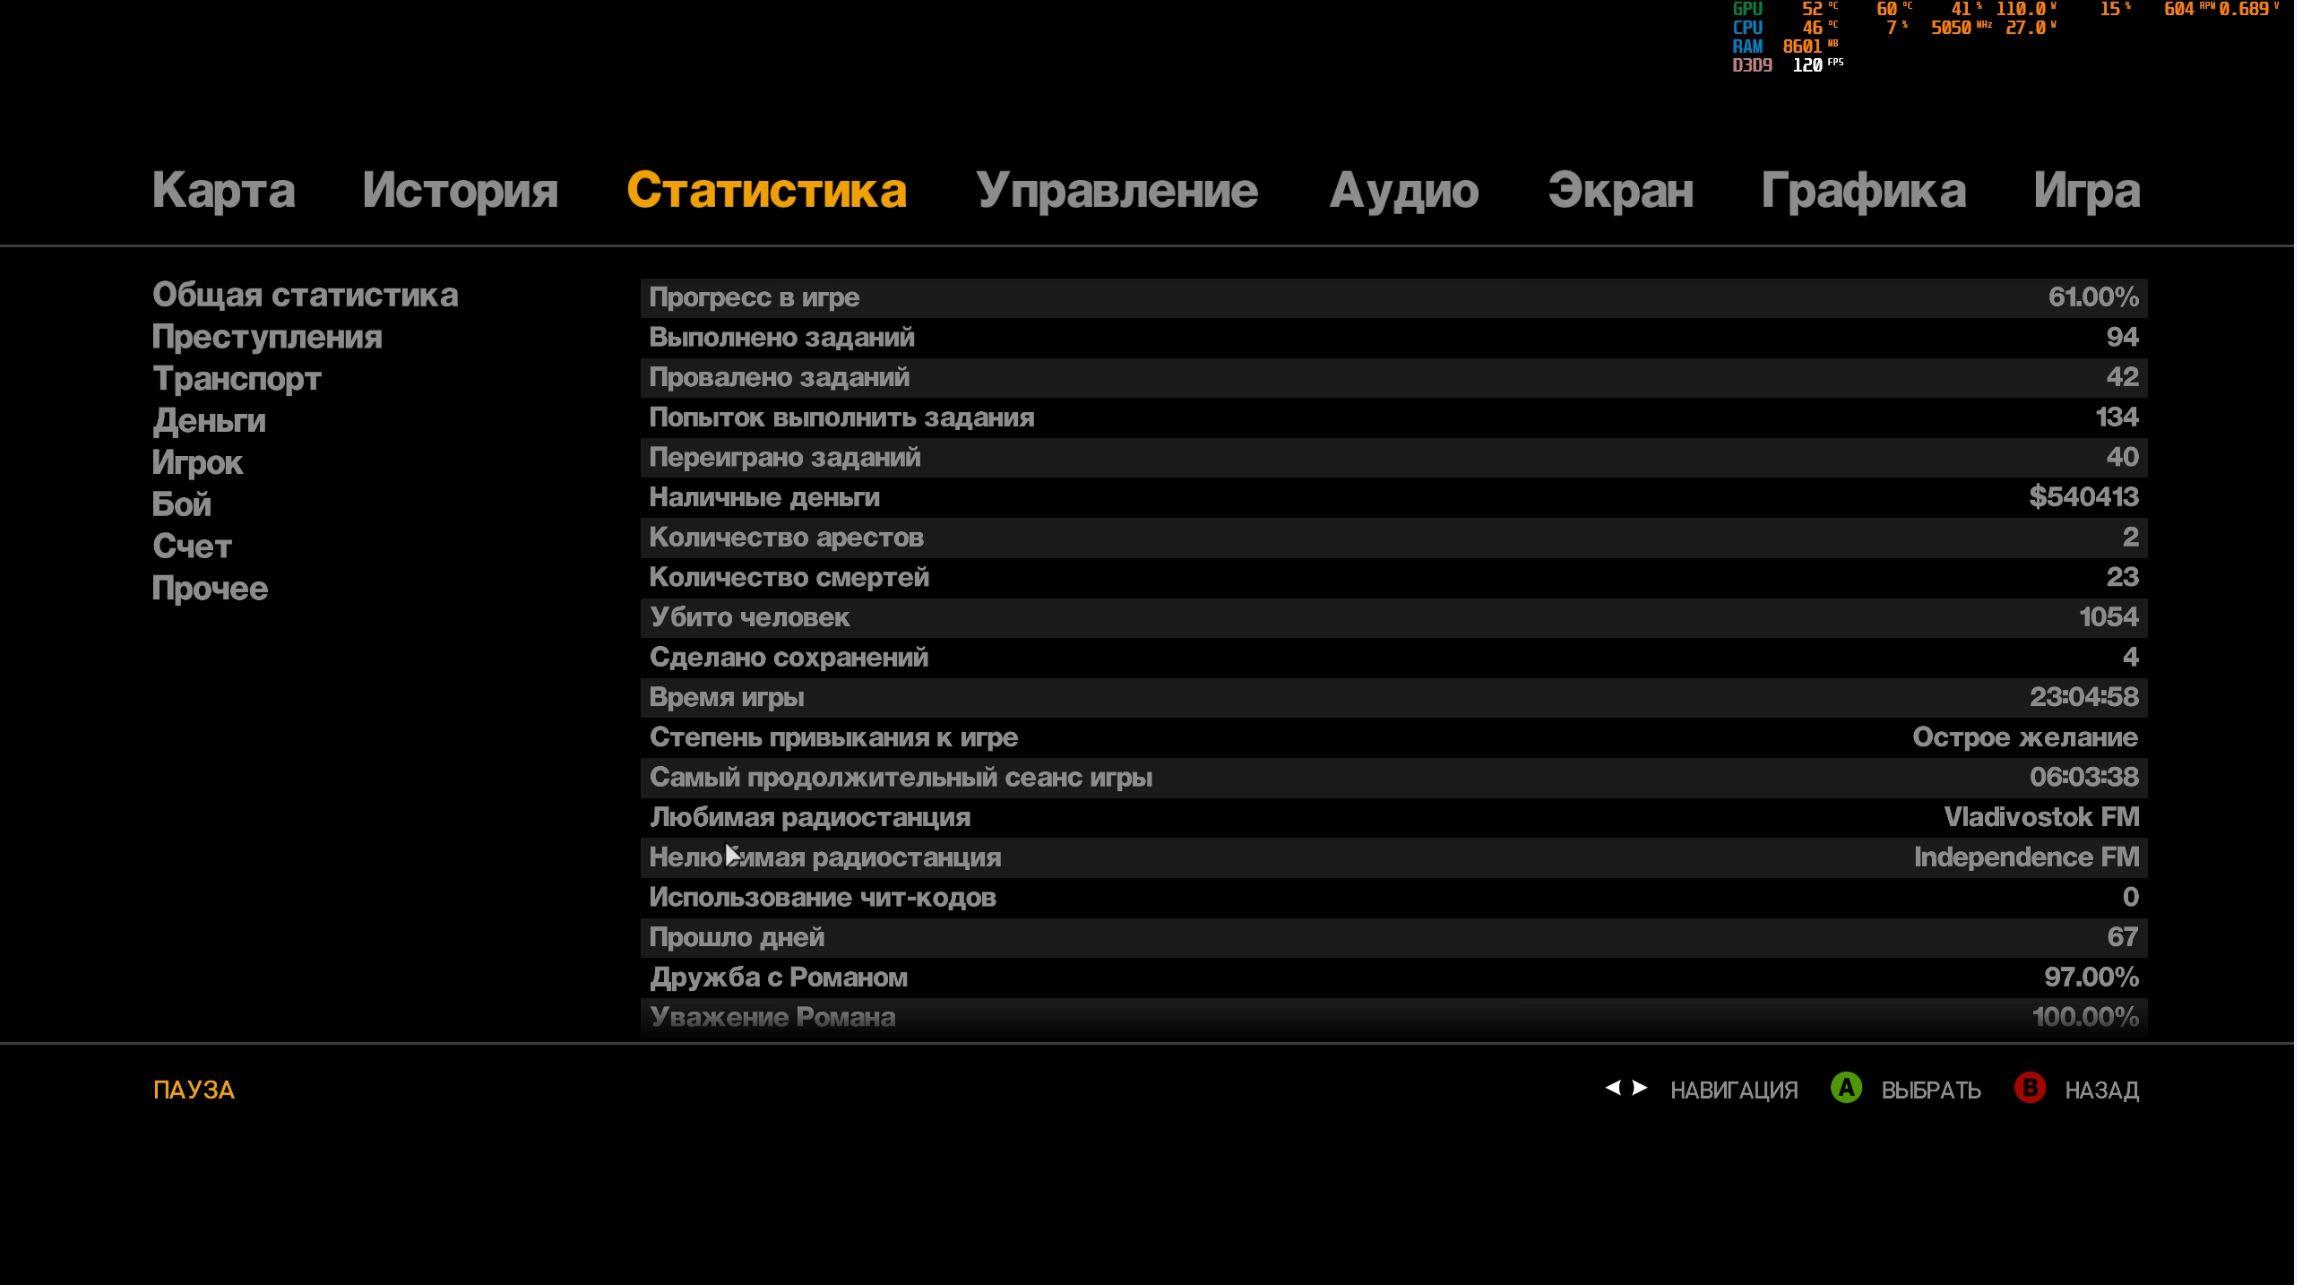The width and height of the screenshot is (2297, 1285).
Task: Switch to the Аудио tab
Action: [1403, 190]
